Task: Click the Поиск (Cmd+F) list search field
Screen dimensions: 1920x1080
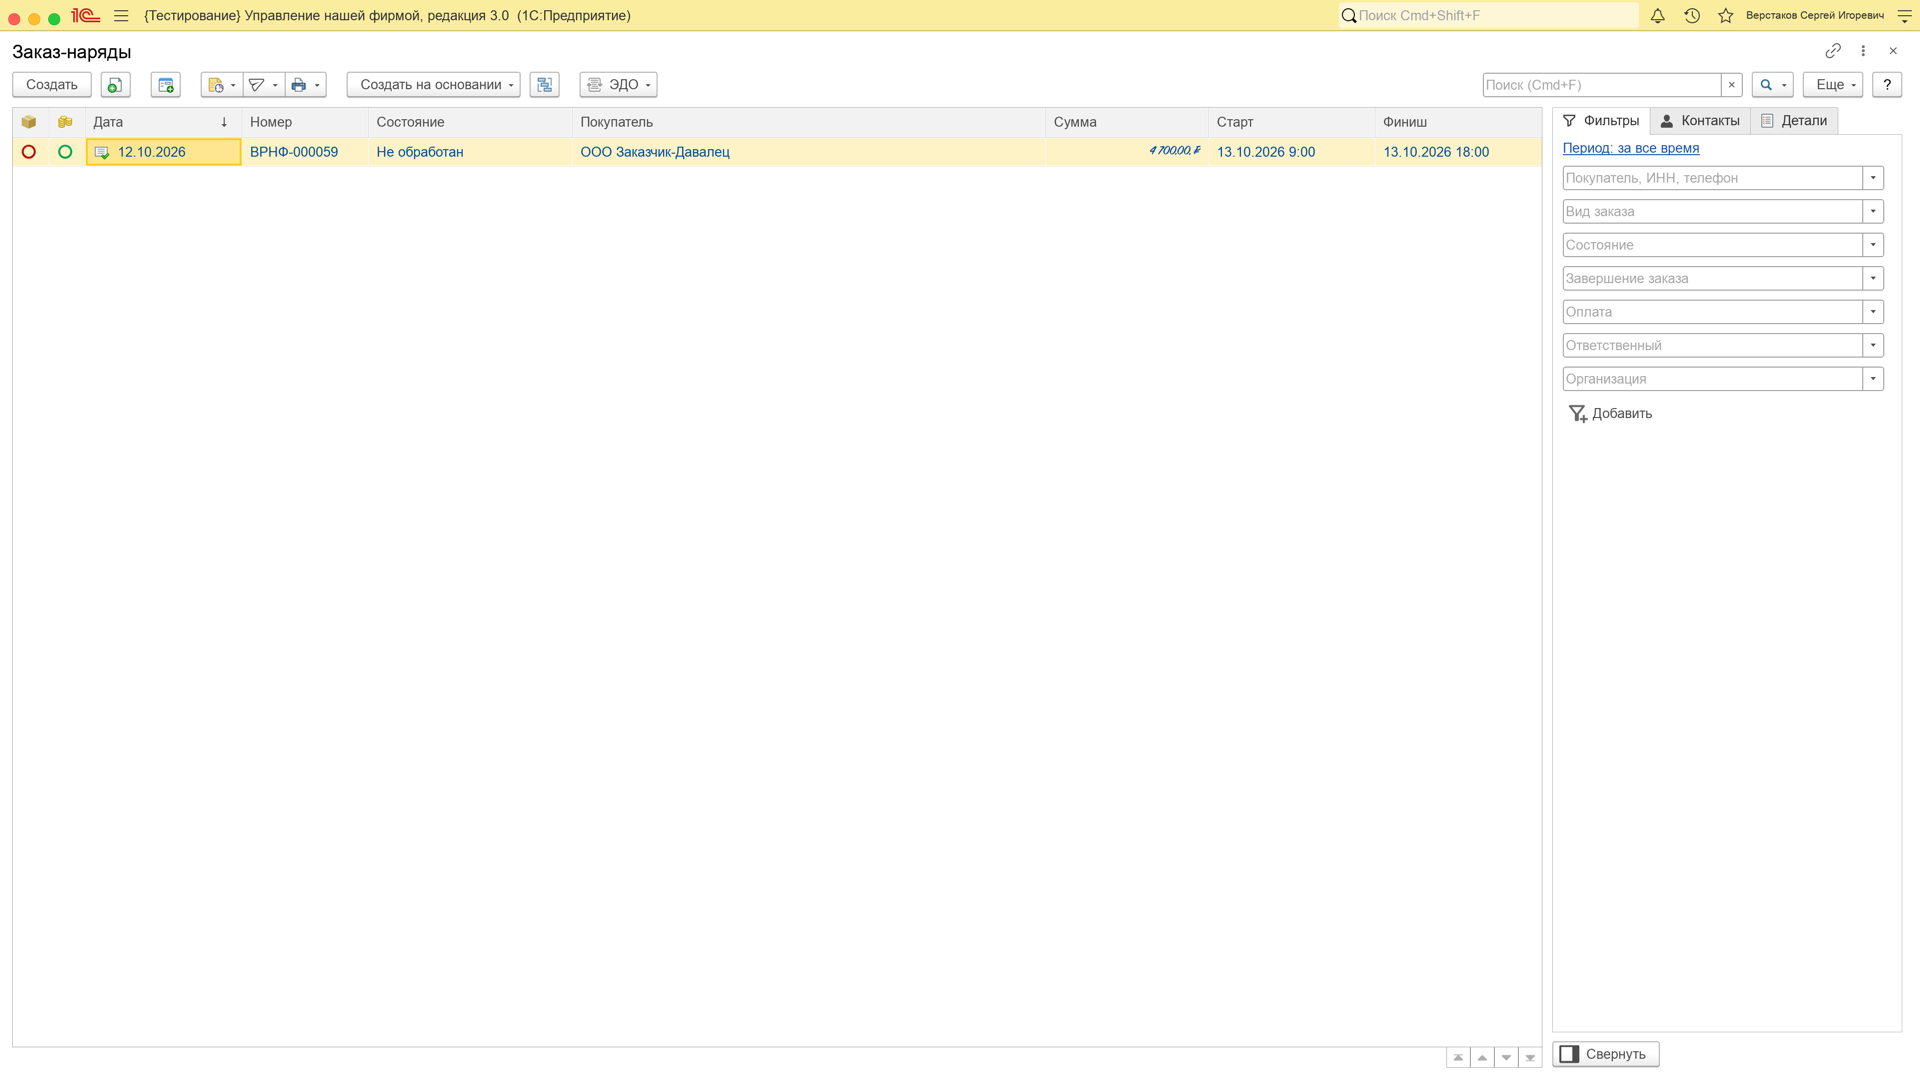Action: (1602, 85)
